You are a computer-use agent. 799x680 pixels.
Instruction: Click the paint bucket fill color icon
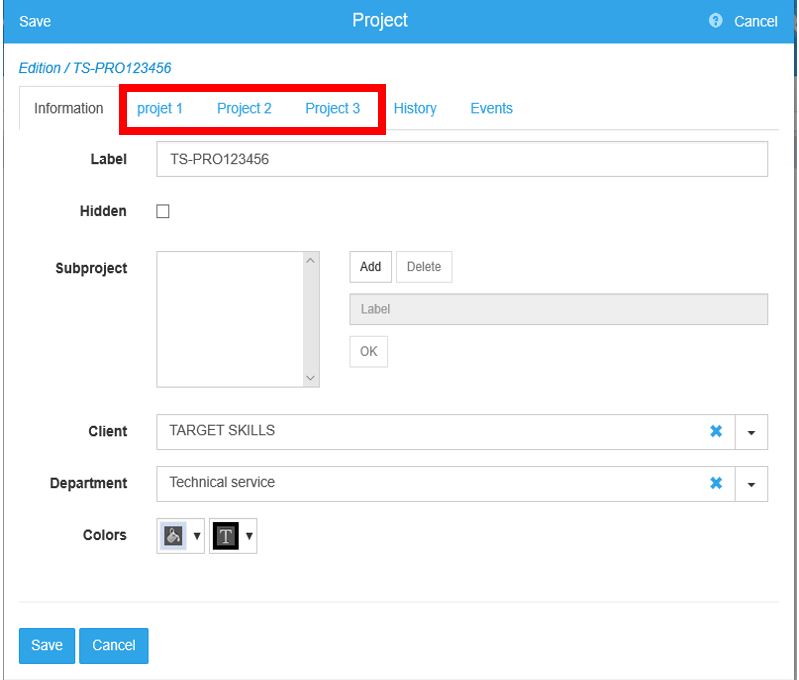172,536
